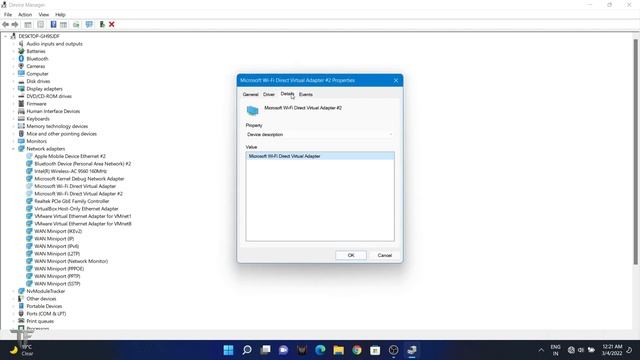Switch to the Events tab
Viewport: 640px width, 360px height.
coord(306,94)
